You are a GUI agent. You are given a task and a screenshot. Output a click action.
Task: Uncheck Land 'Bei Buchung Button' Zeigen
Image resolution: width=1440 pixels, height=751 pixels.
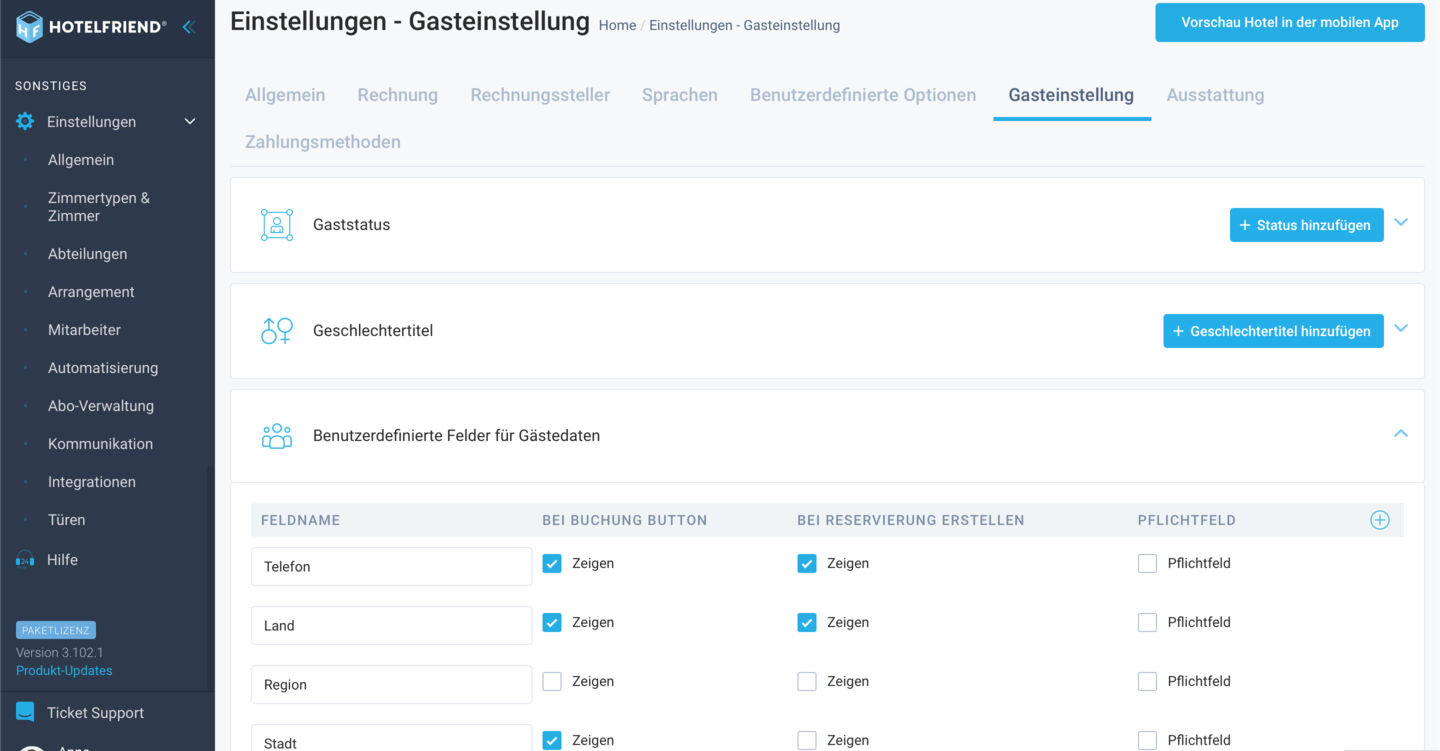click(x=552, y=622)
